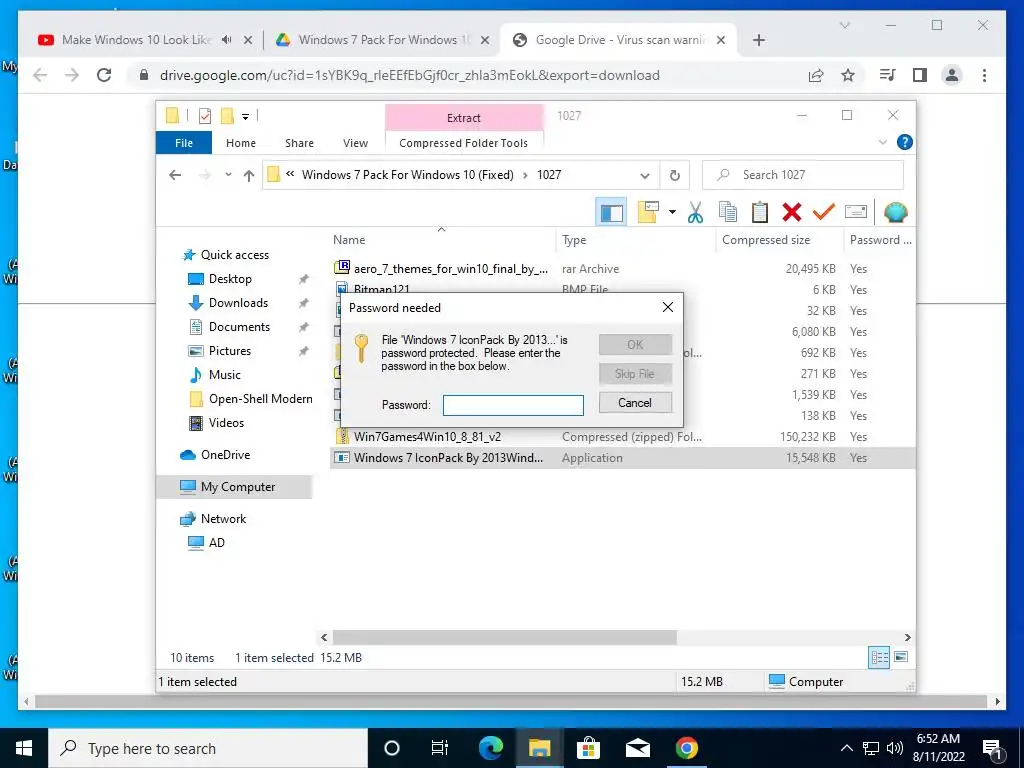Bookmark this page with star icon
Screen dimensions: 1024x768
(848, 75)
